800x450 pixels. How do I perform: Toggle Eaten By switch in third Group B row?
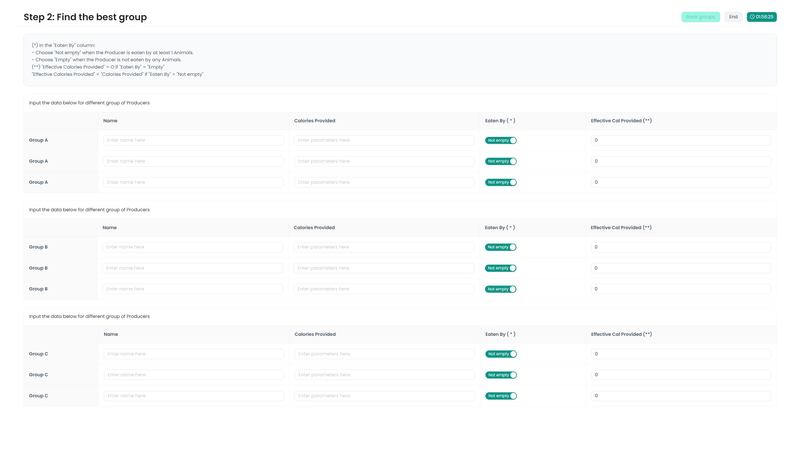click(501, 289)
